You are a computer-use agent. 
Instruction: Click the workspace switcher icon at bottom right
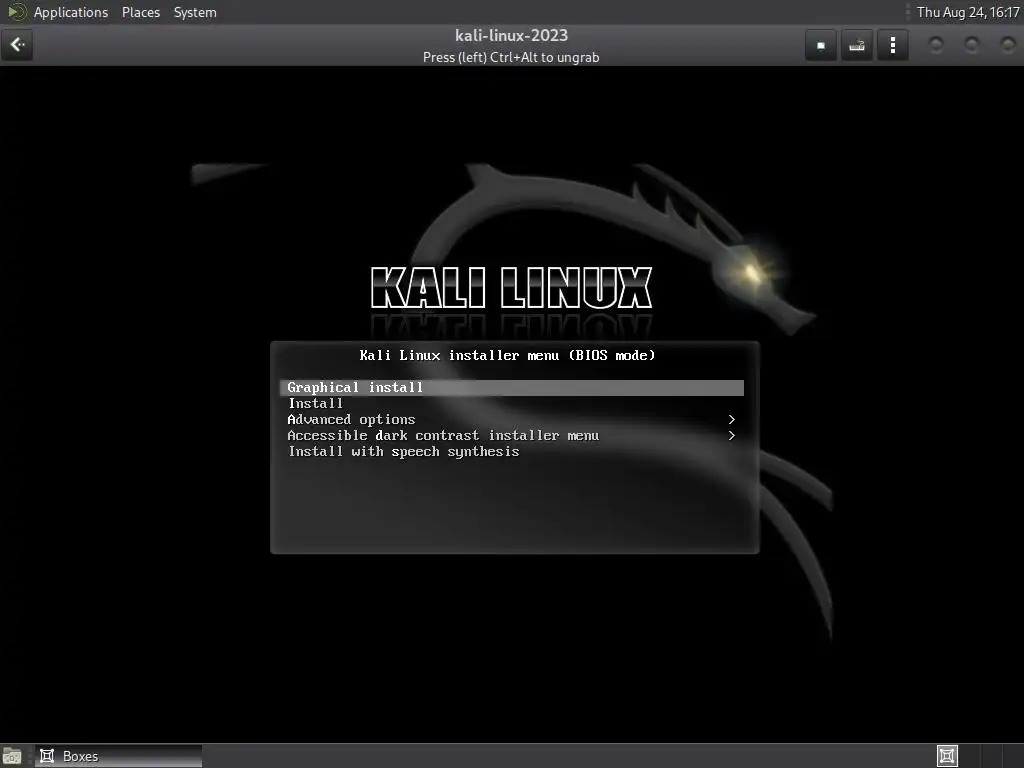click(947, 756)
